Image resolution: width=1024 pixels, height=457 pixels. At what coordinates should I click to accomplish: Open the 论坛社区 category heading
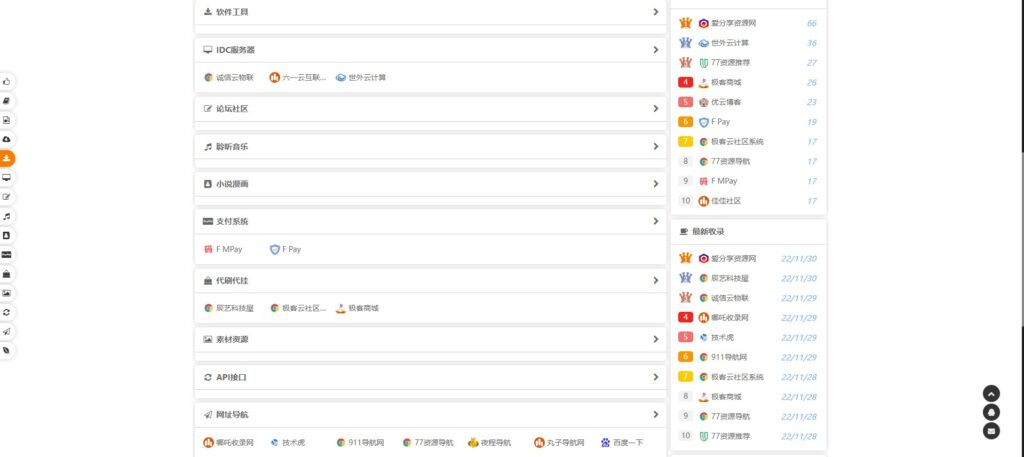[x=231, y=109]
